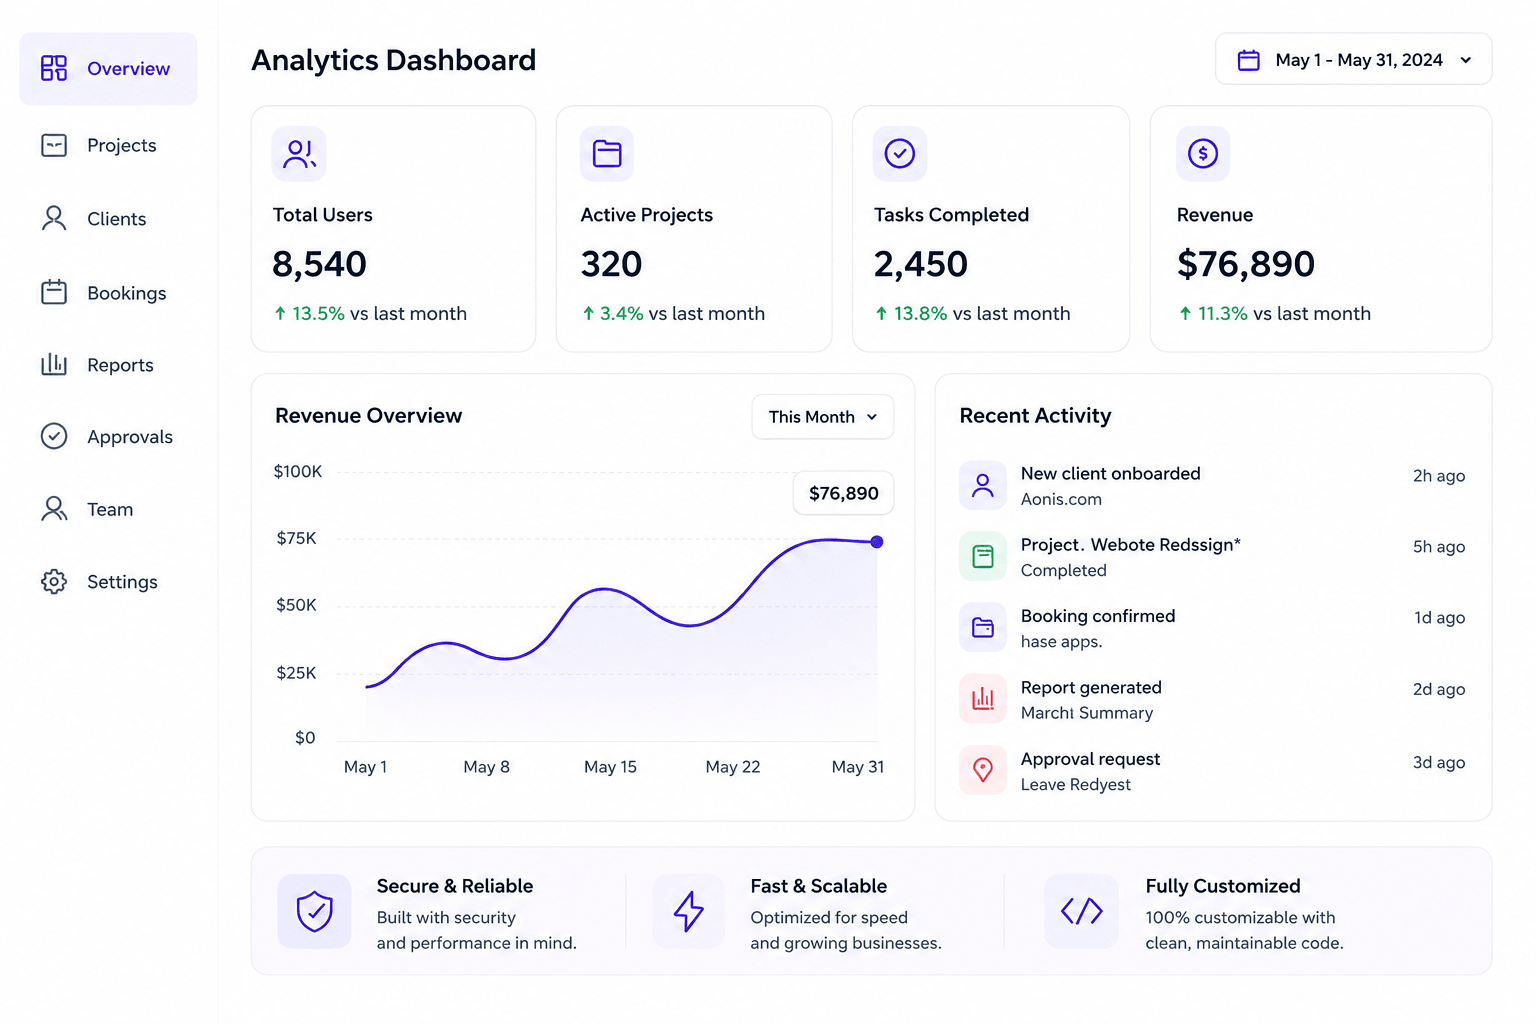This screenshot has width=1536, height=1024.
Task: Click the Team person icon in sidebar
Action: pyautogui.click(x=54, y=508)
